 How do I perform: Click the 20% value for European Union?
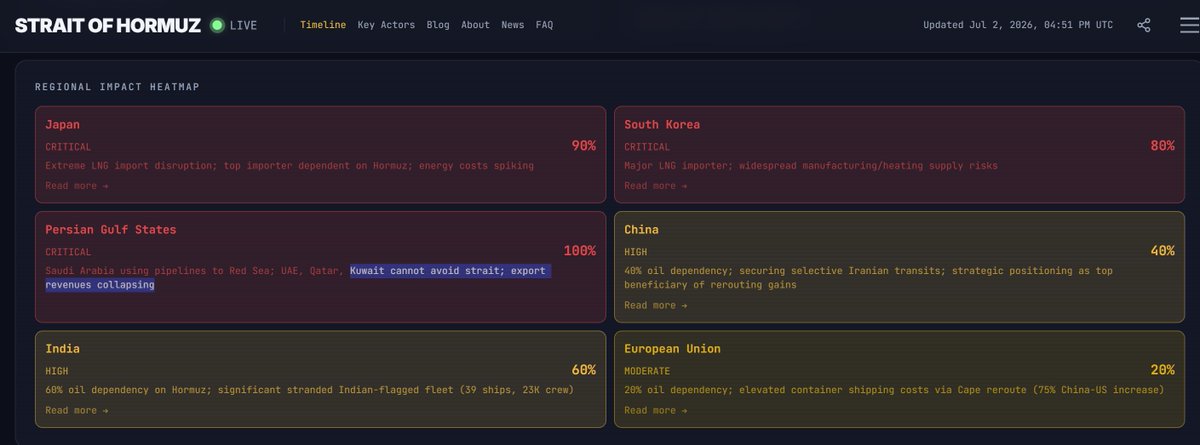(x=1162, y=370)
